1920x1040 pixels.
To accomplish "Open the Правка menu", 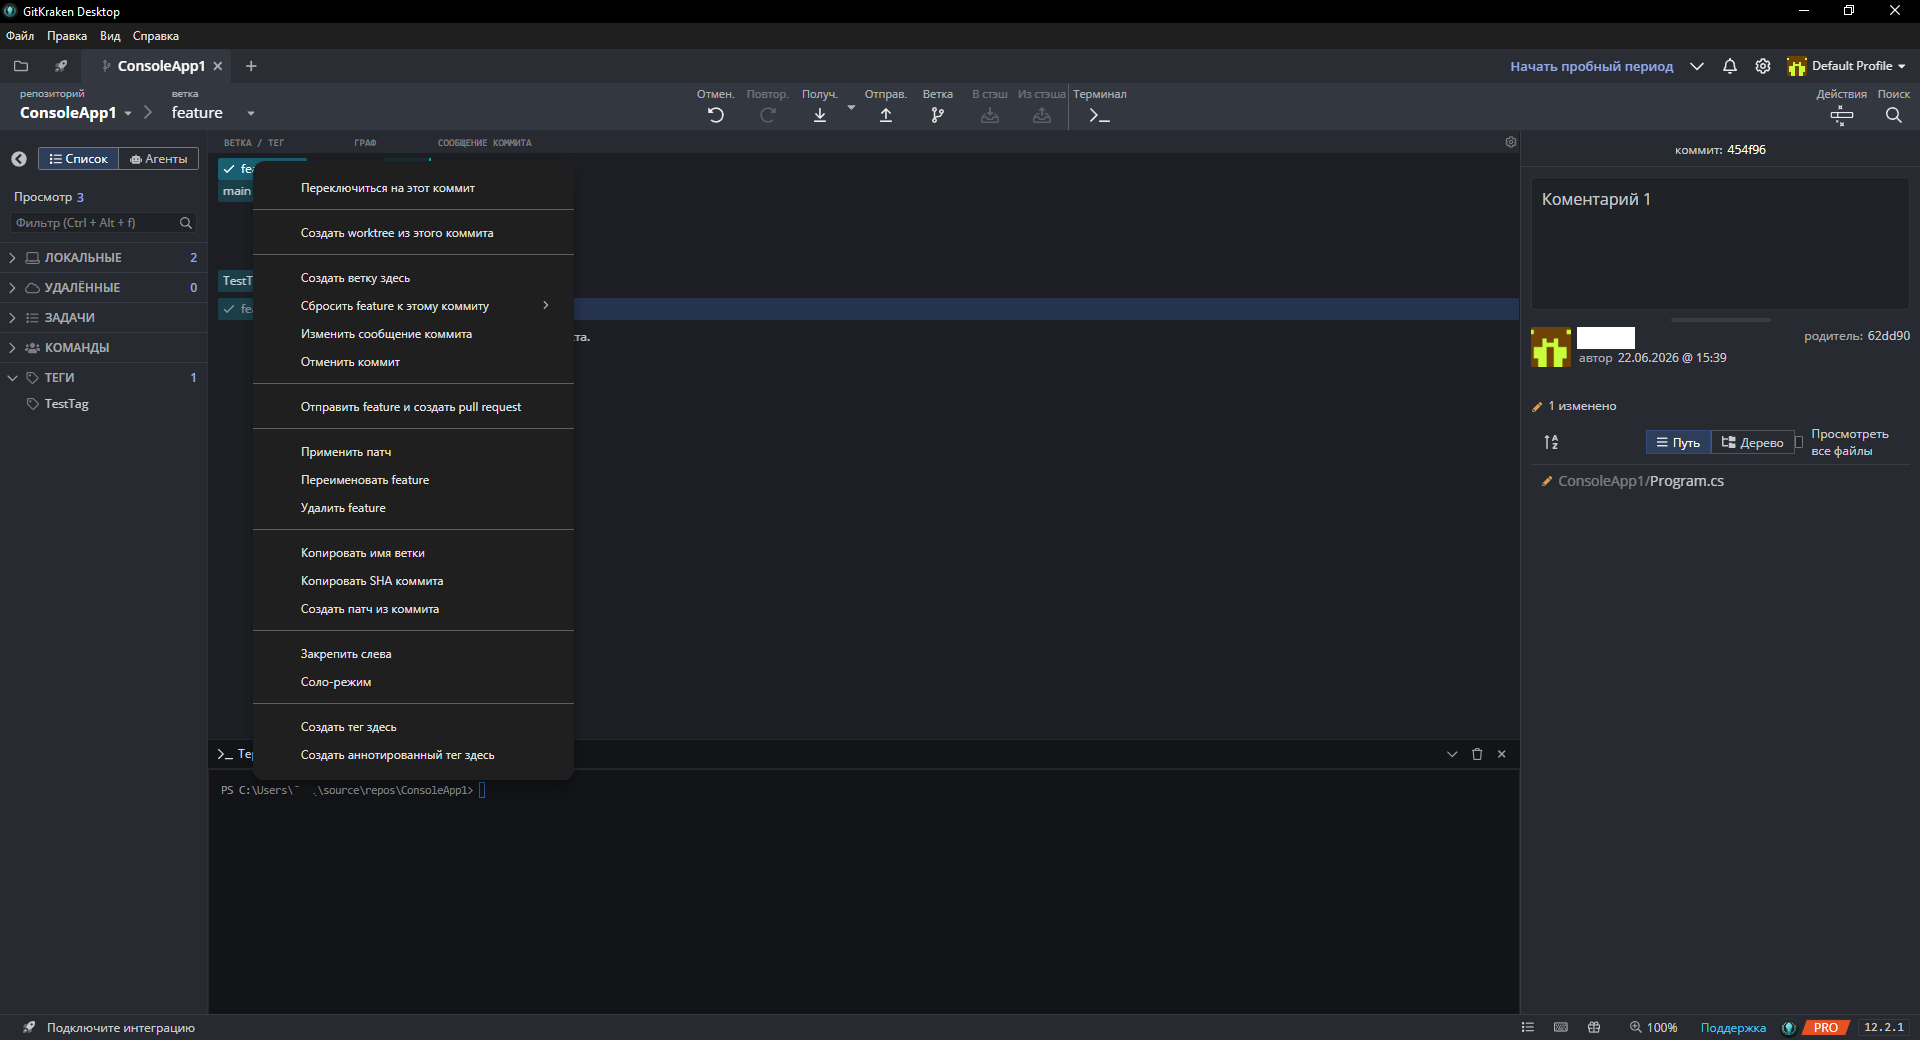I will (x=67, y=36).
